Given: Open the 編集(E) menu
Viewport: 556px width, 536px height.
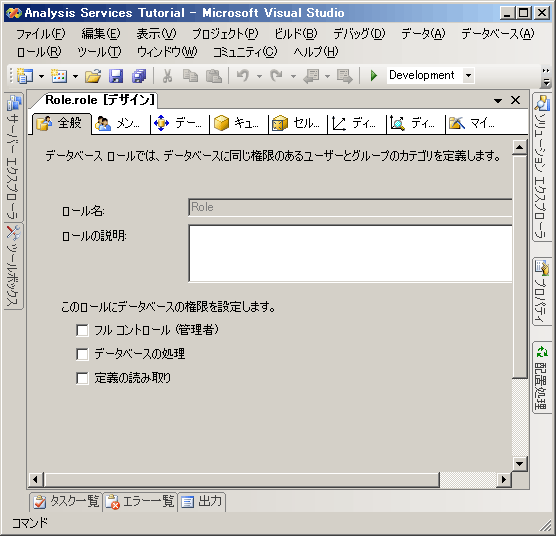Looking at the screenshot, I should tap(101, 34).
